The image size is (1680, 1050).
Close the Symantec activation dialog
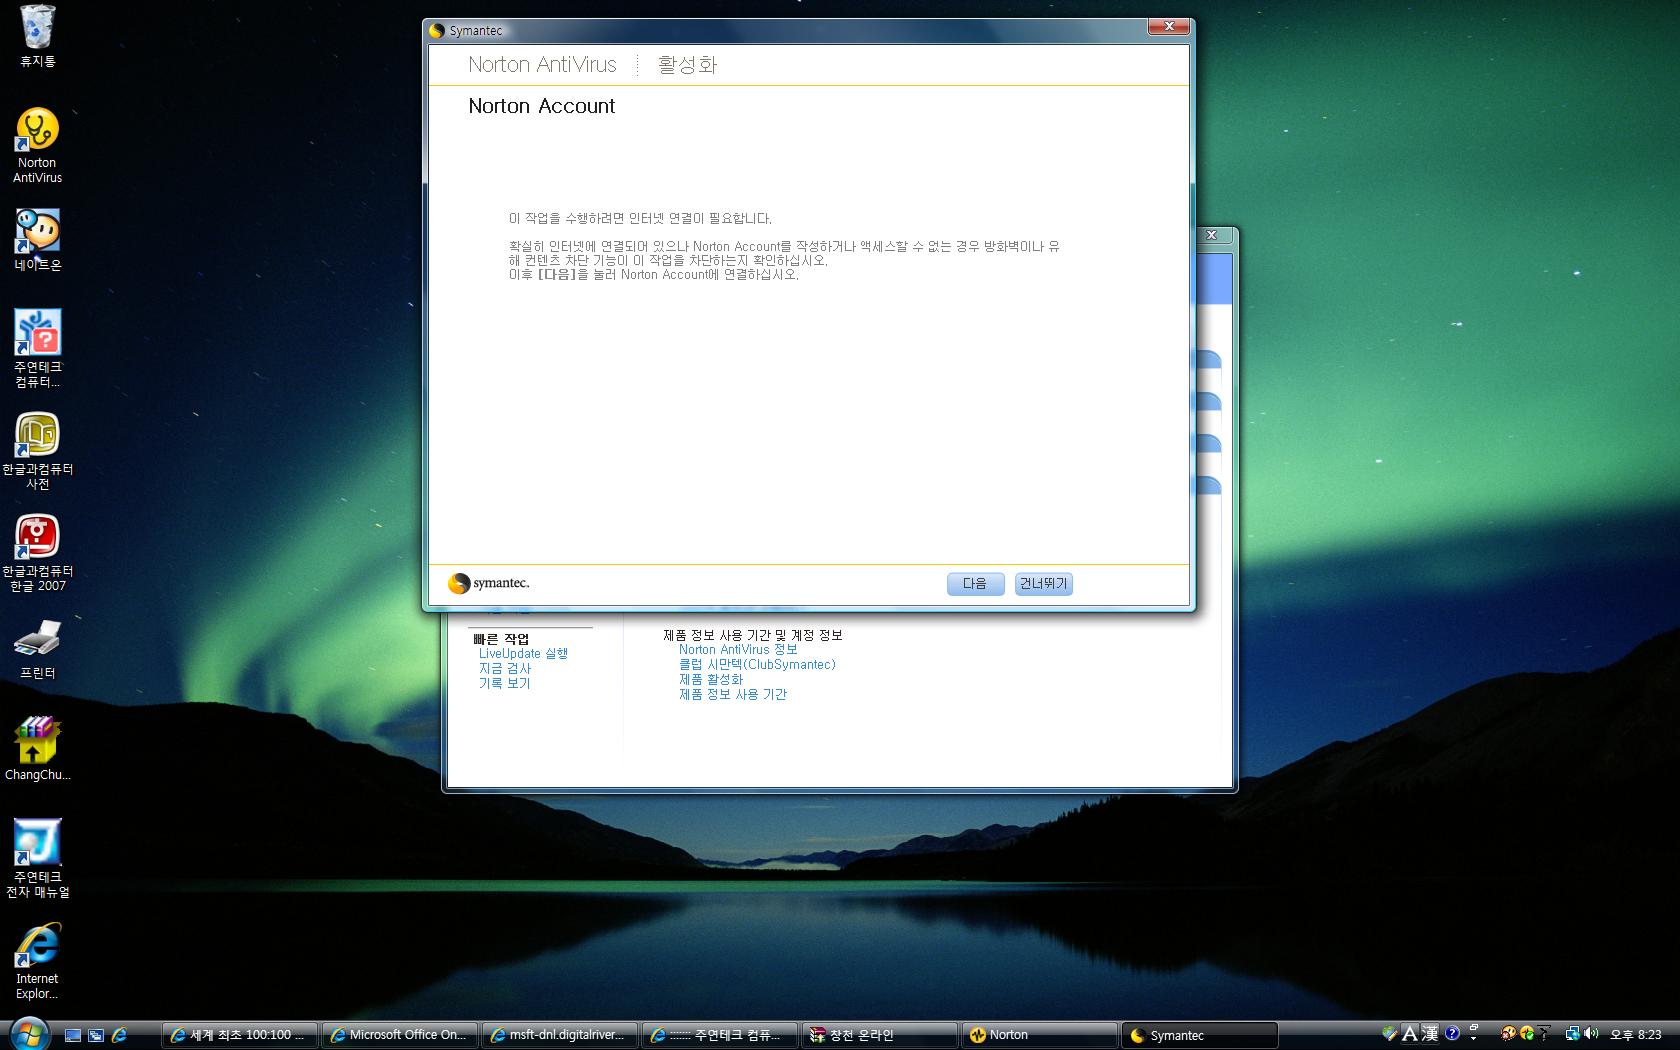coord(1168,27)
